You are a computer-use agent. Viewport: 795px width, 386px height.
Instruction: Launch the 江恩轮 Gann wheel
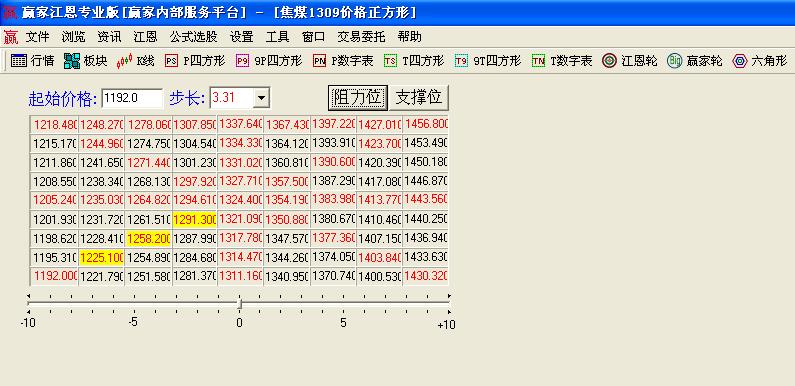click(630, 61)
